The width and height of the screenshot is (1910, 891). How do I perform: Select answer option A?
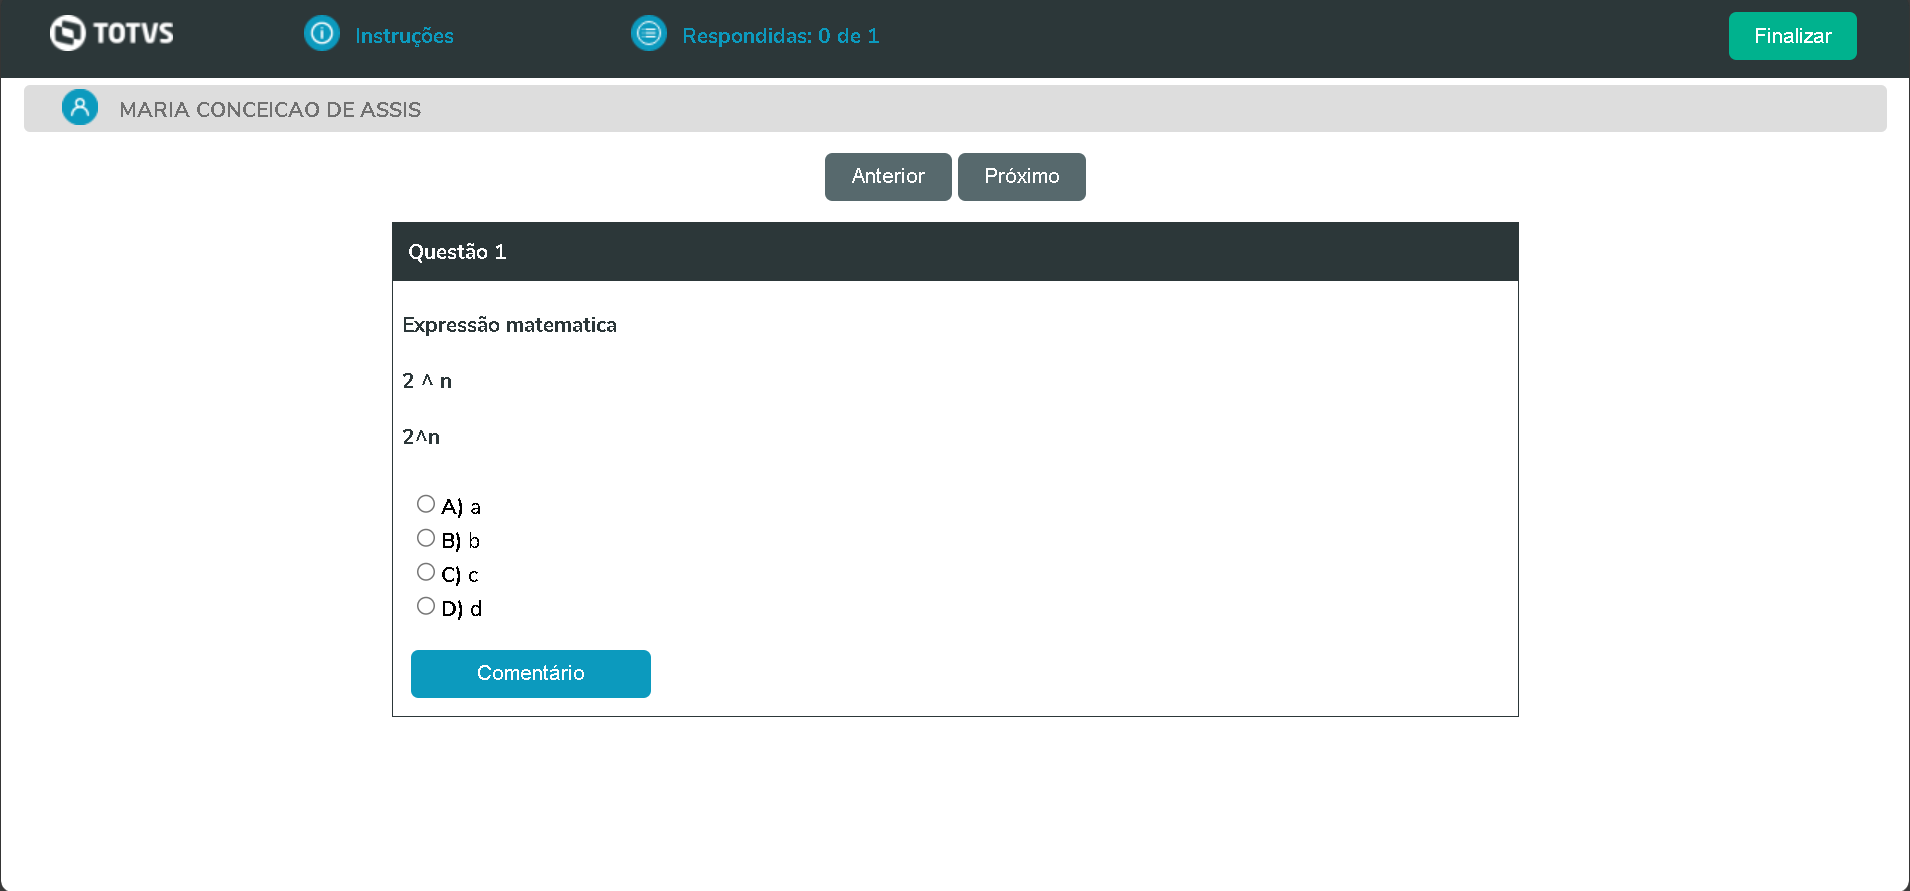pyautogui.click(x=426, y=504)
